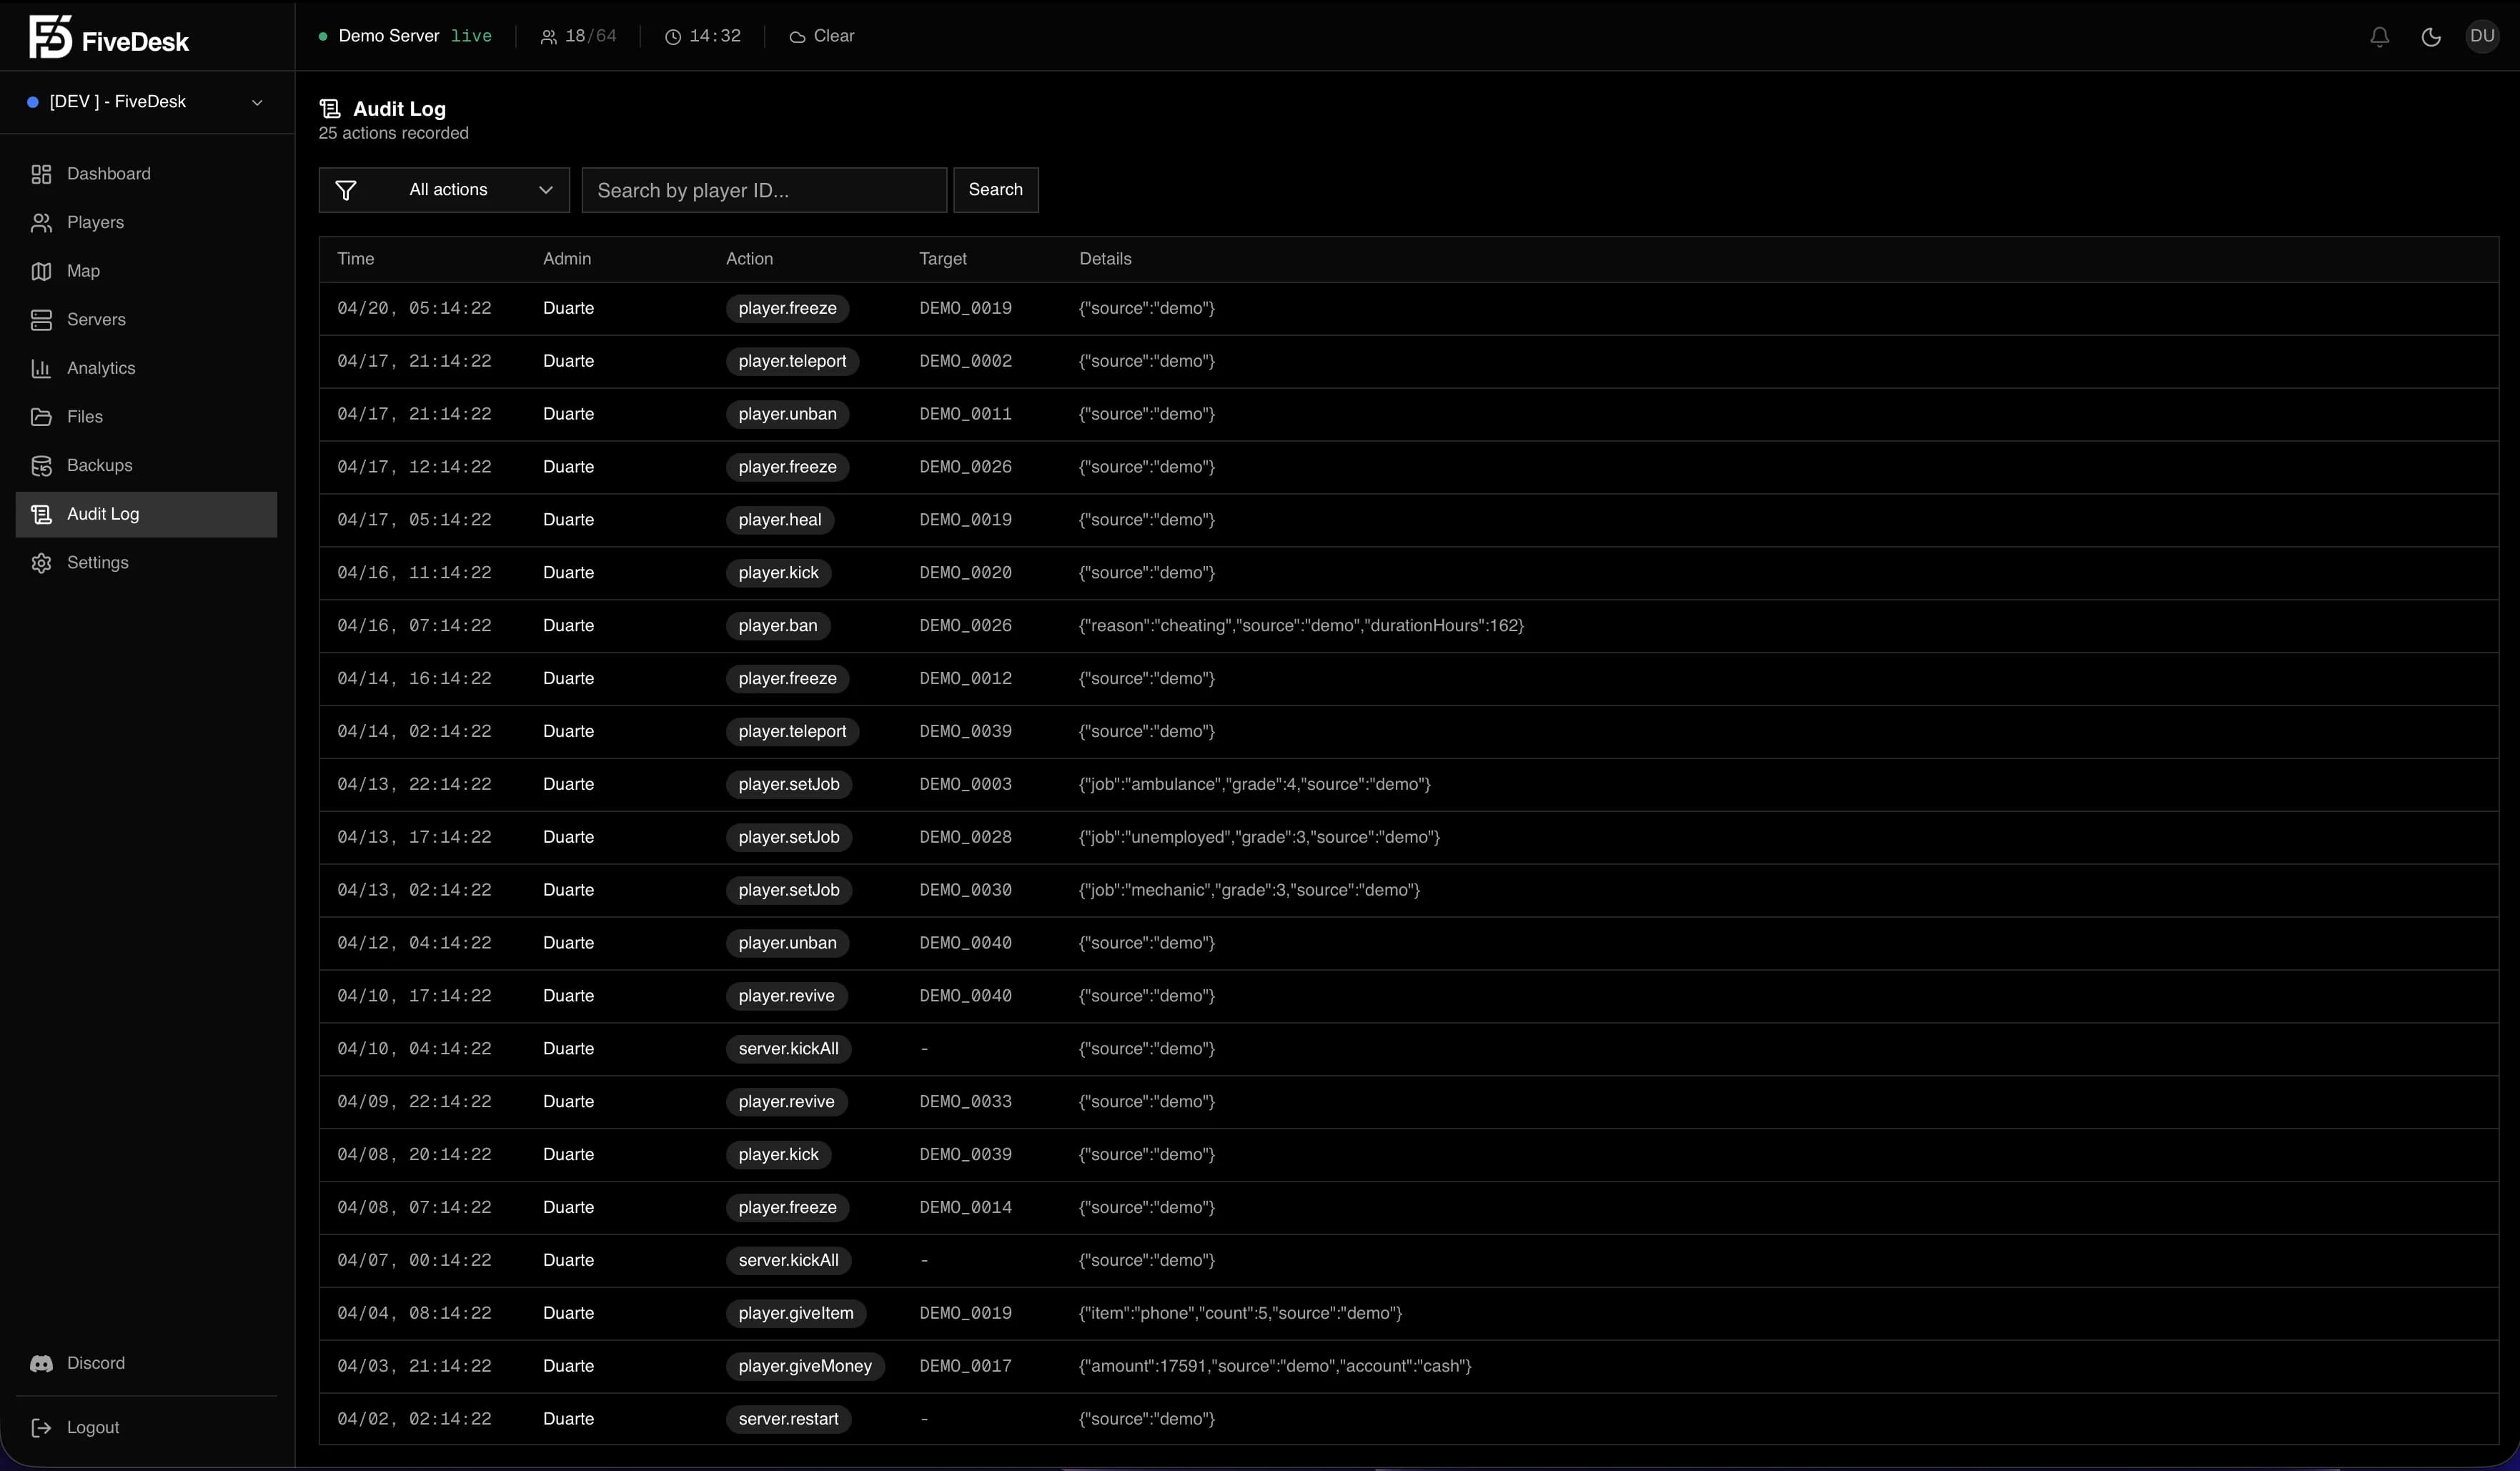Click timestamp 04/20, 05:14:22
Viewport: 2520px width, 1471px height.
(414, 308)
